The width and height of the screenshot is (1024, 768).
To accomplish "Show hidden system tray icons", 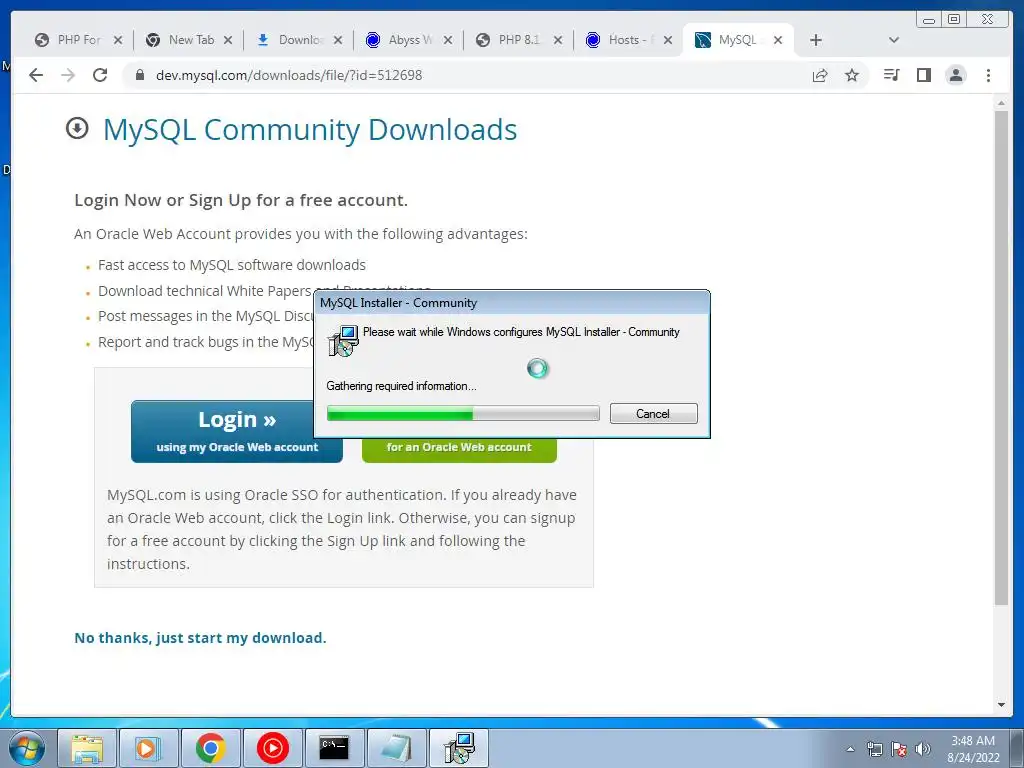I will point(850,749).
